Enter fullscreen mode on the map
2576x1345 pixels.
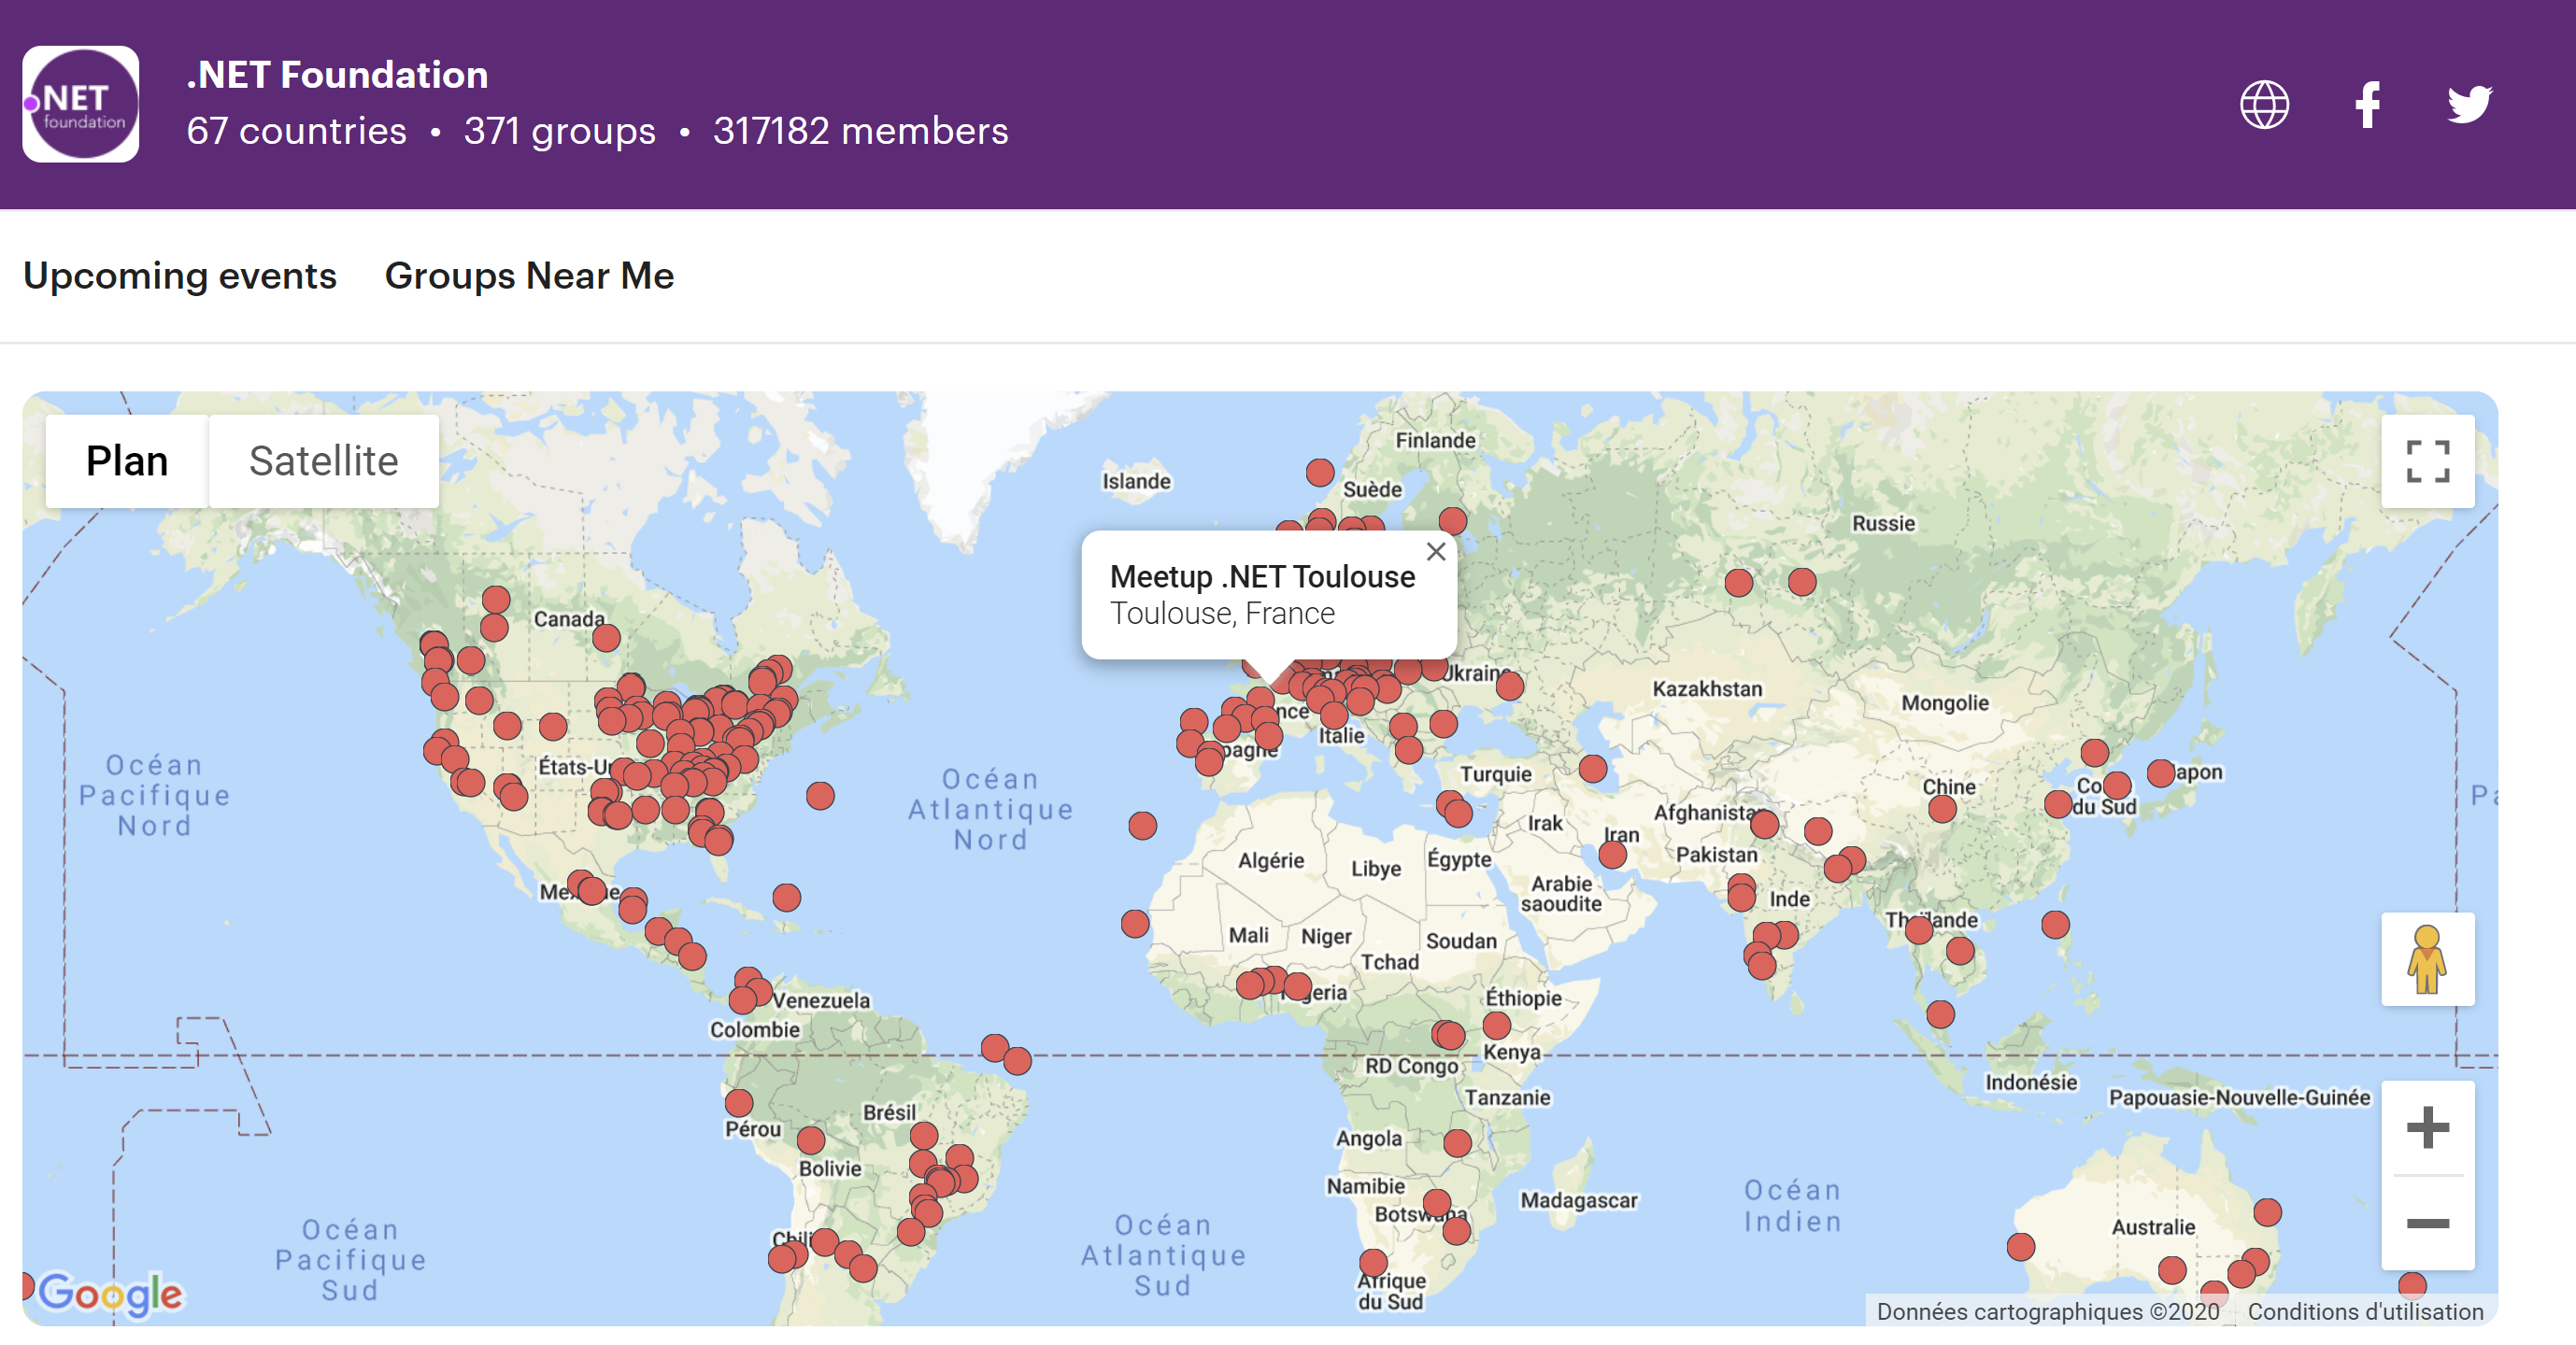tap(2428, 461)
